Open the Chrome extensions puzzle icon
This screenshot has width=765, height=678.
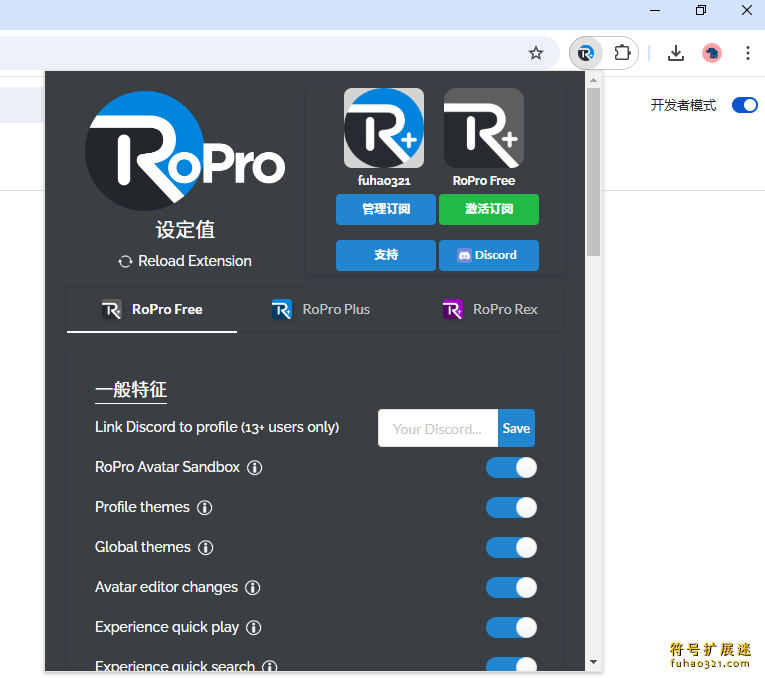[622, 53]
